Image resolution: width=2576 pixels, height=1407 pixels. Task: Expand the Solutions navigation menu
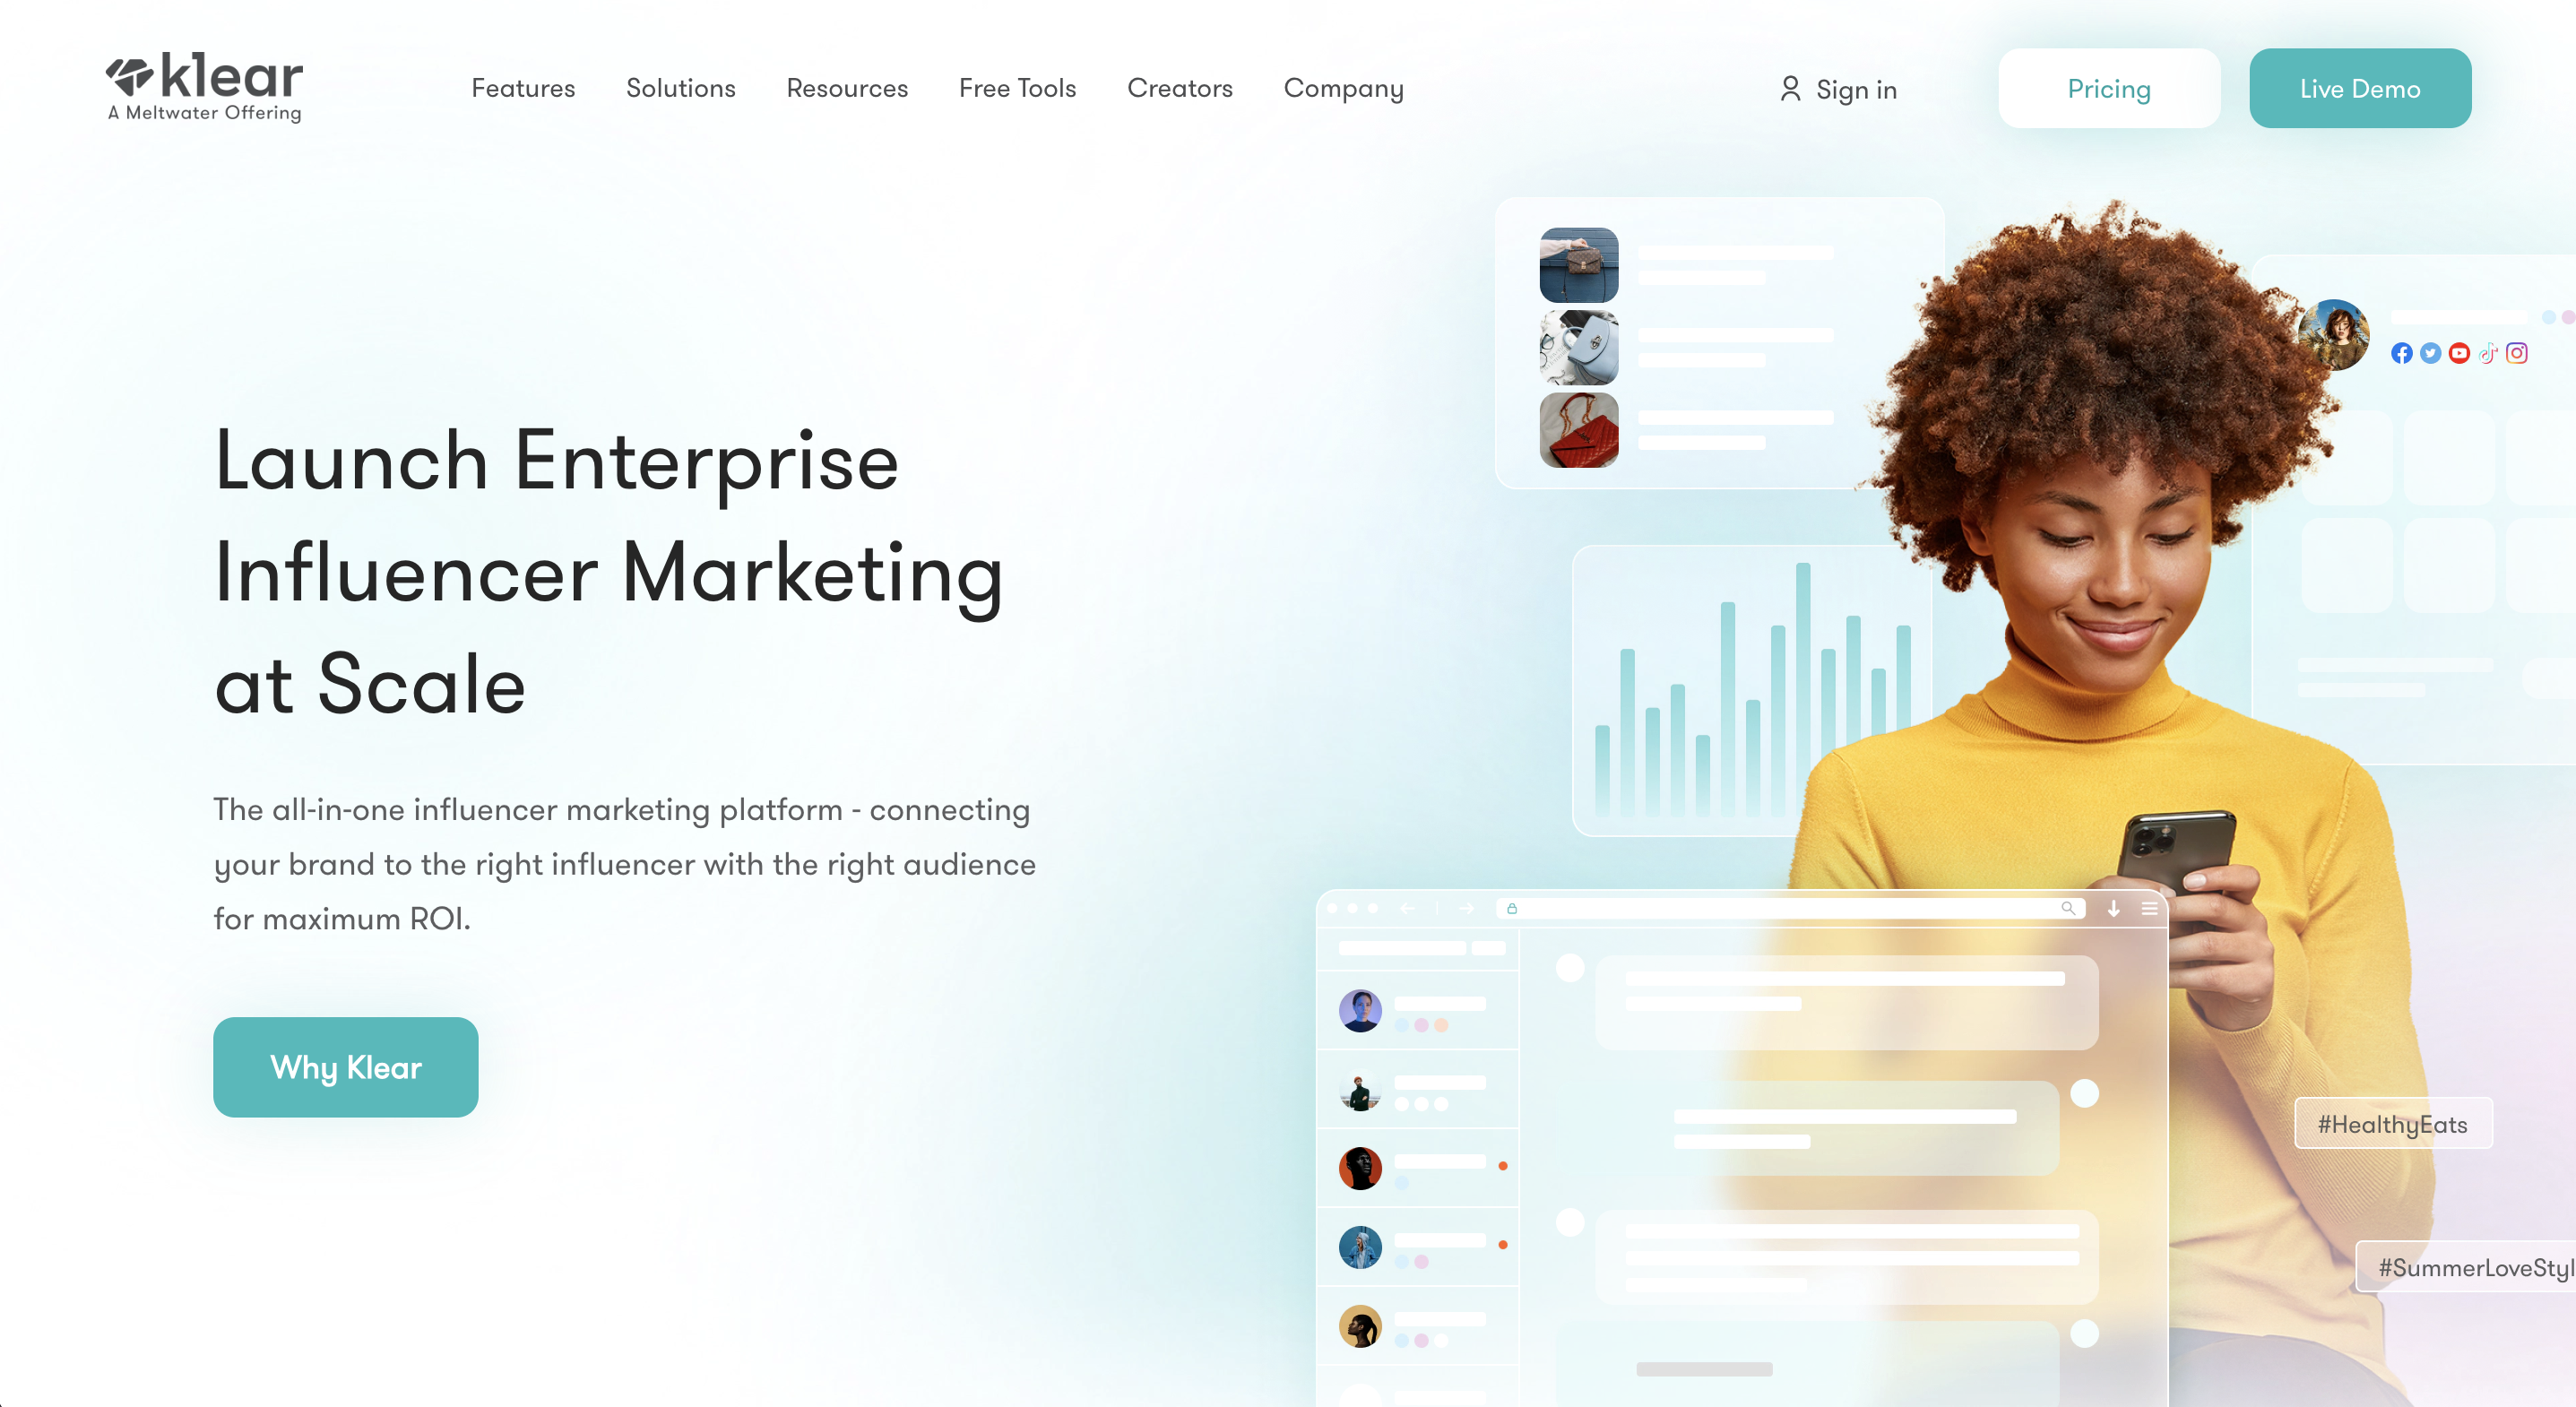coord(678,89)
